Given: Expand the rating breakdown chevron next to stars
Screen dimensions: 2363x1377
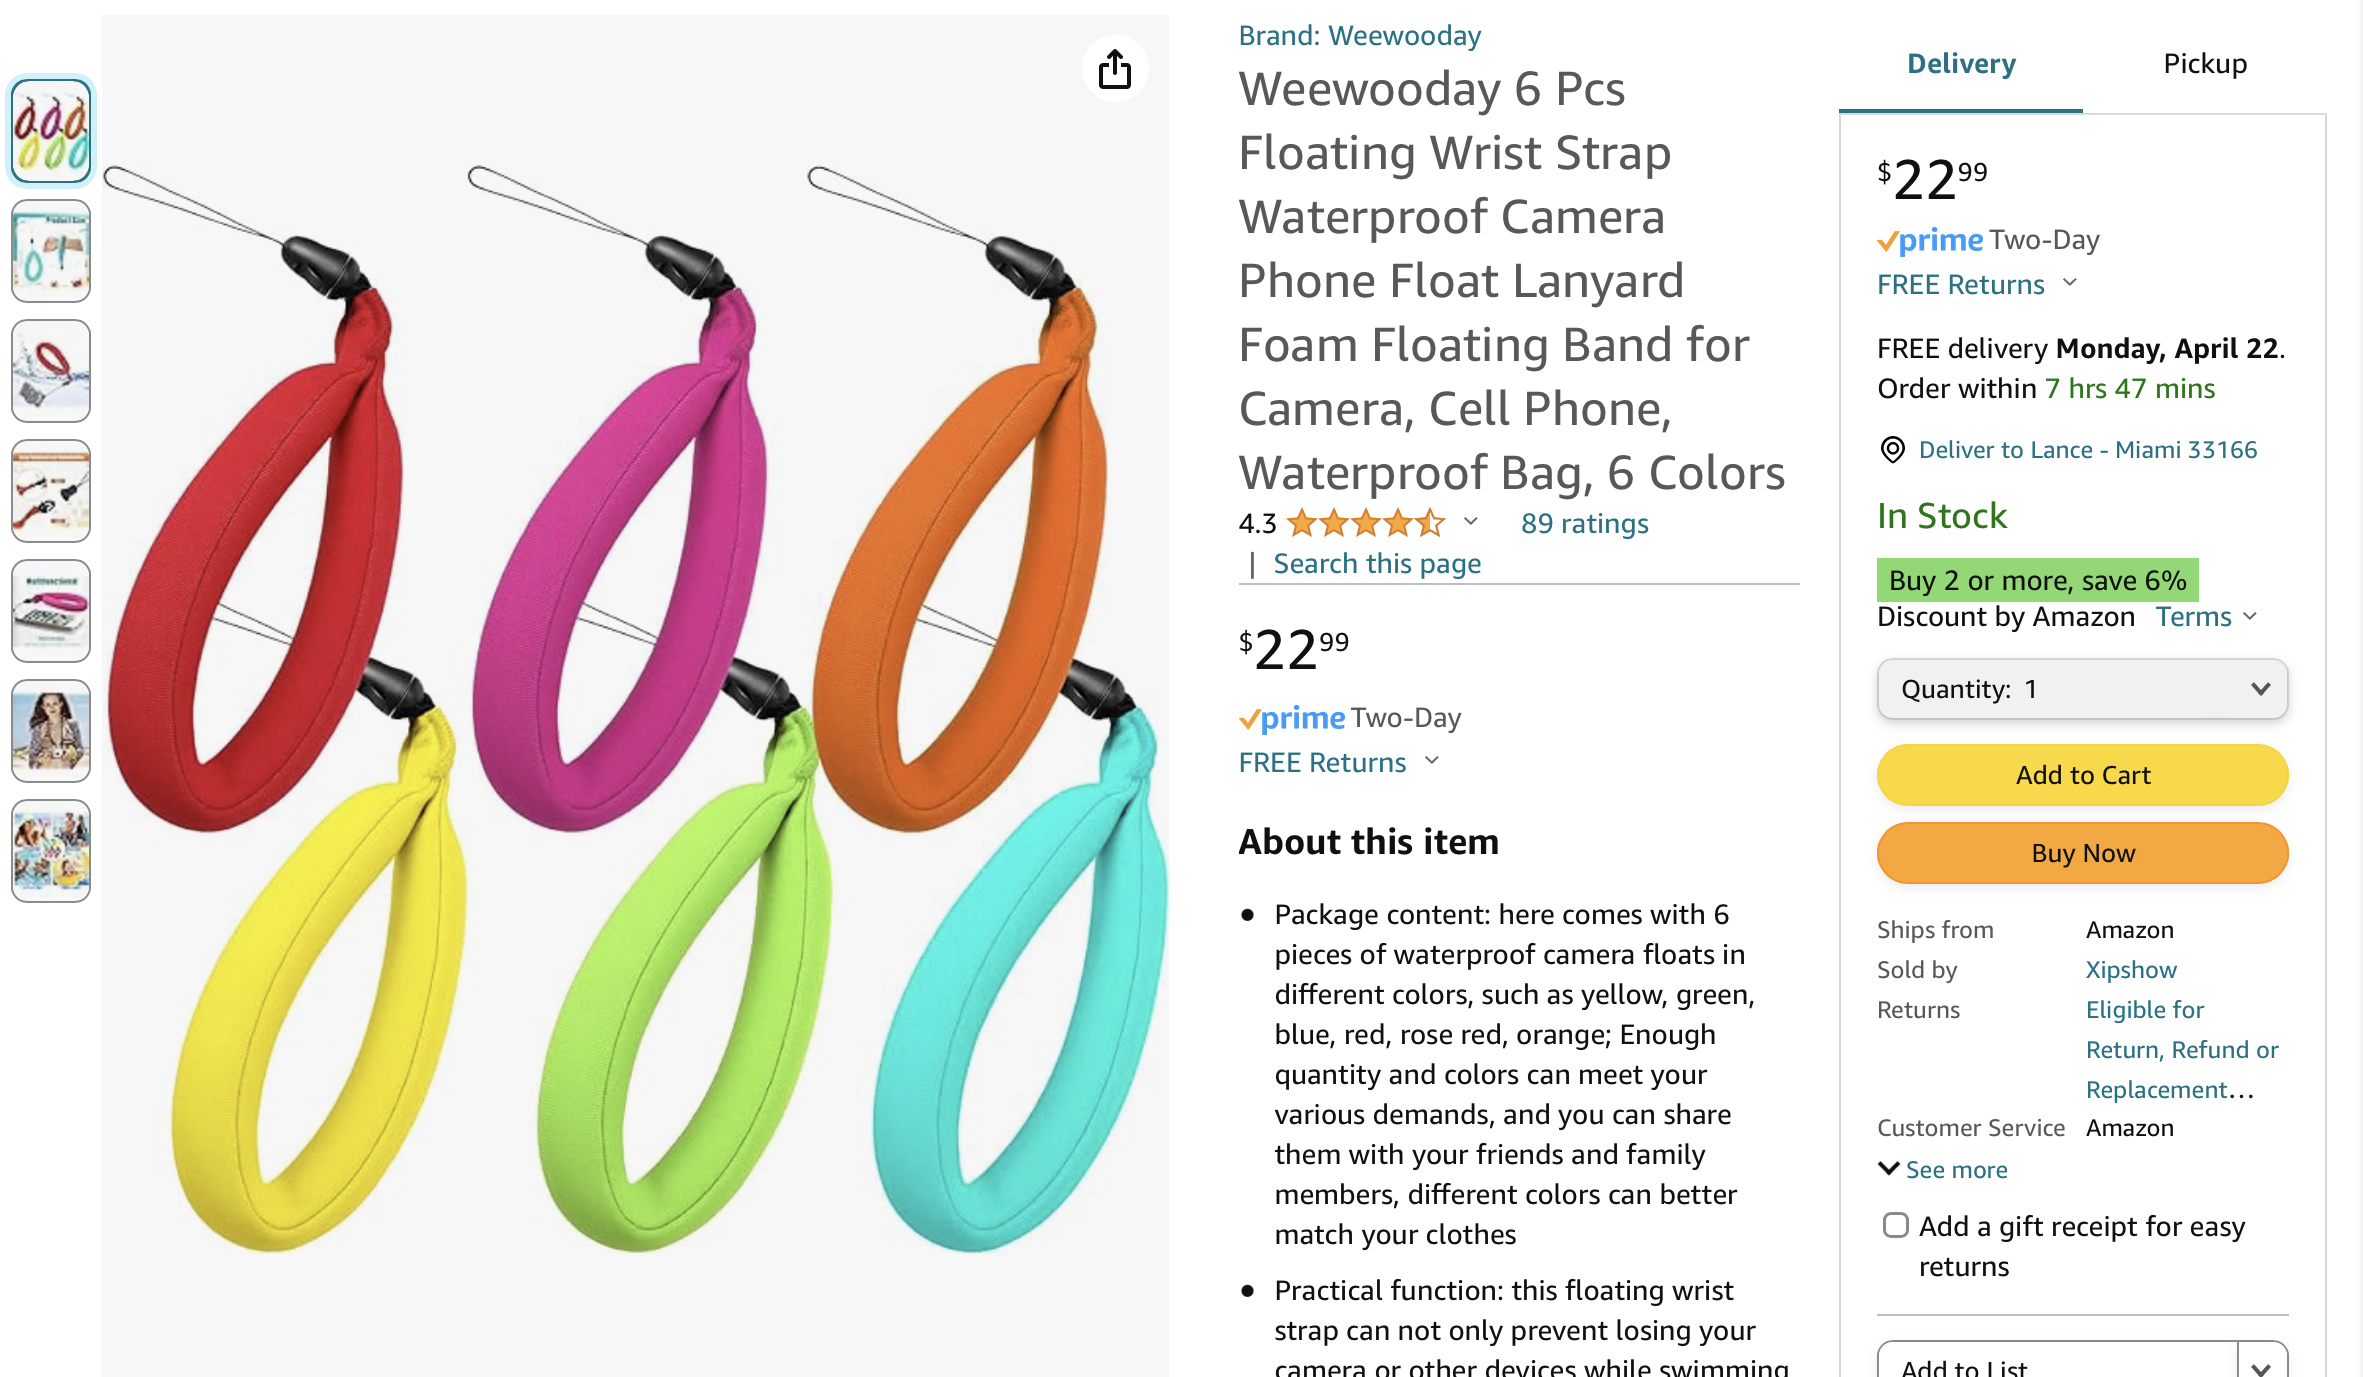Looking at the screenshot, I should coord(1471,521).
